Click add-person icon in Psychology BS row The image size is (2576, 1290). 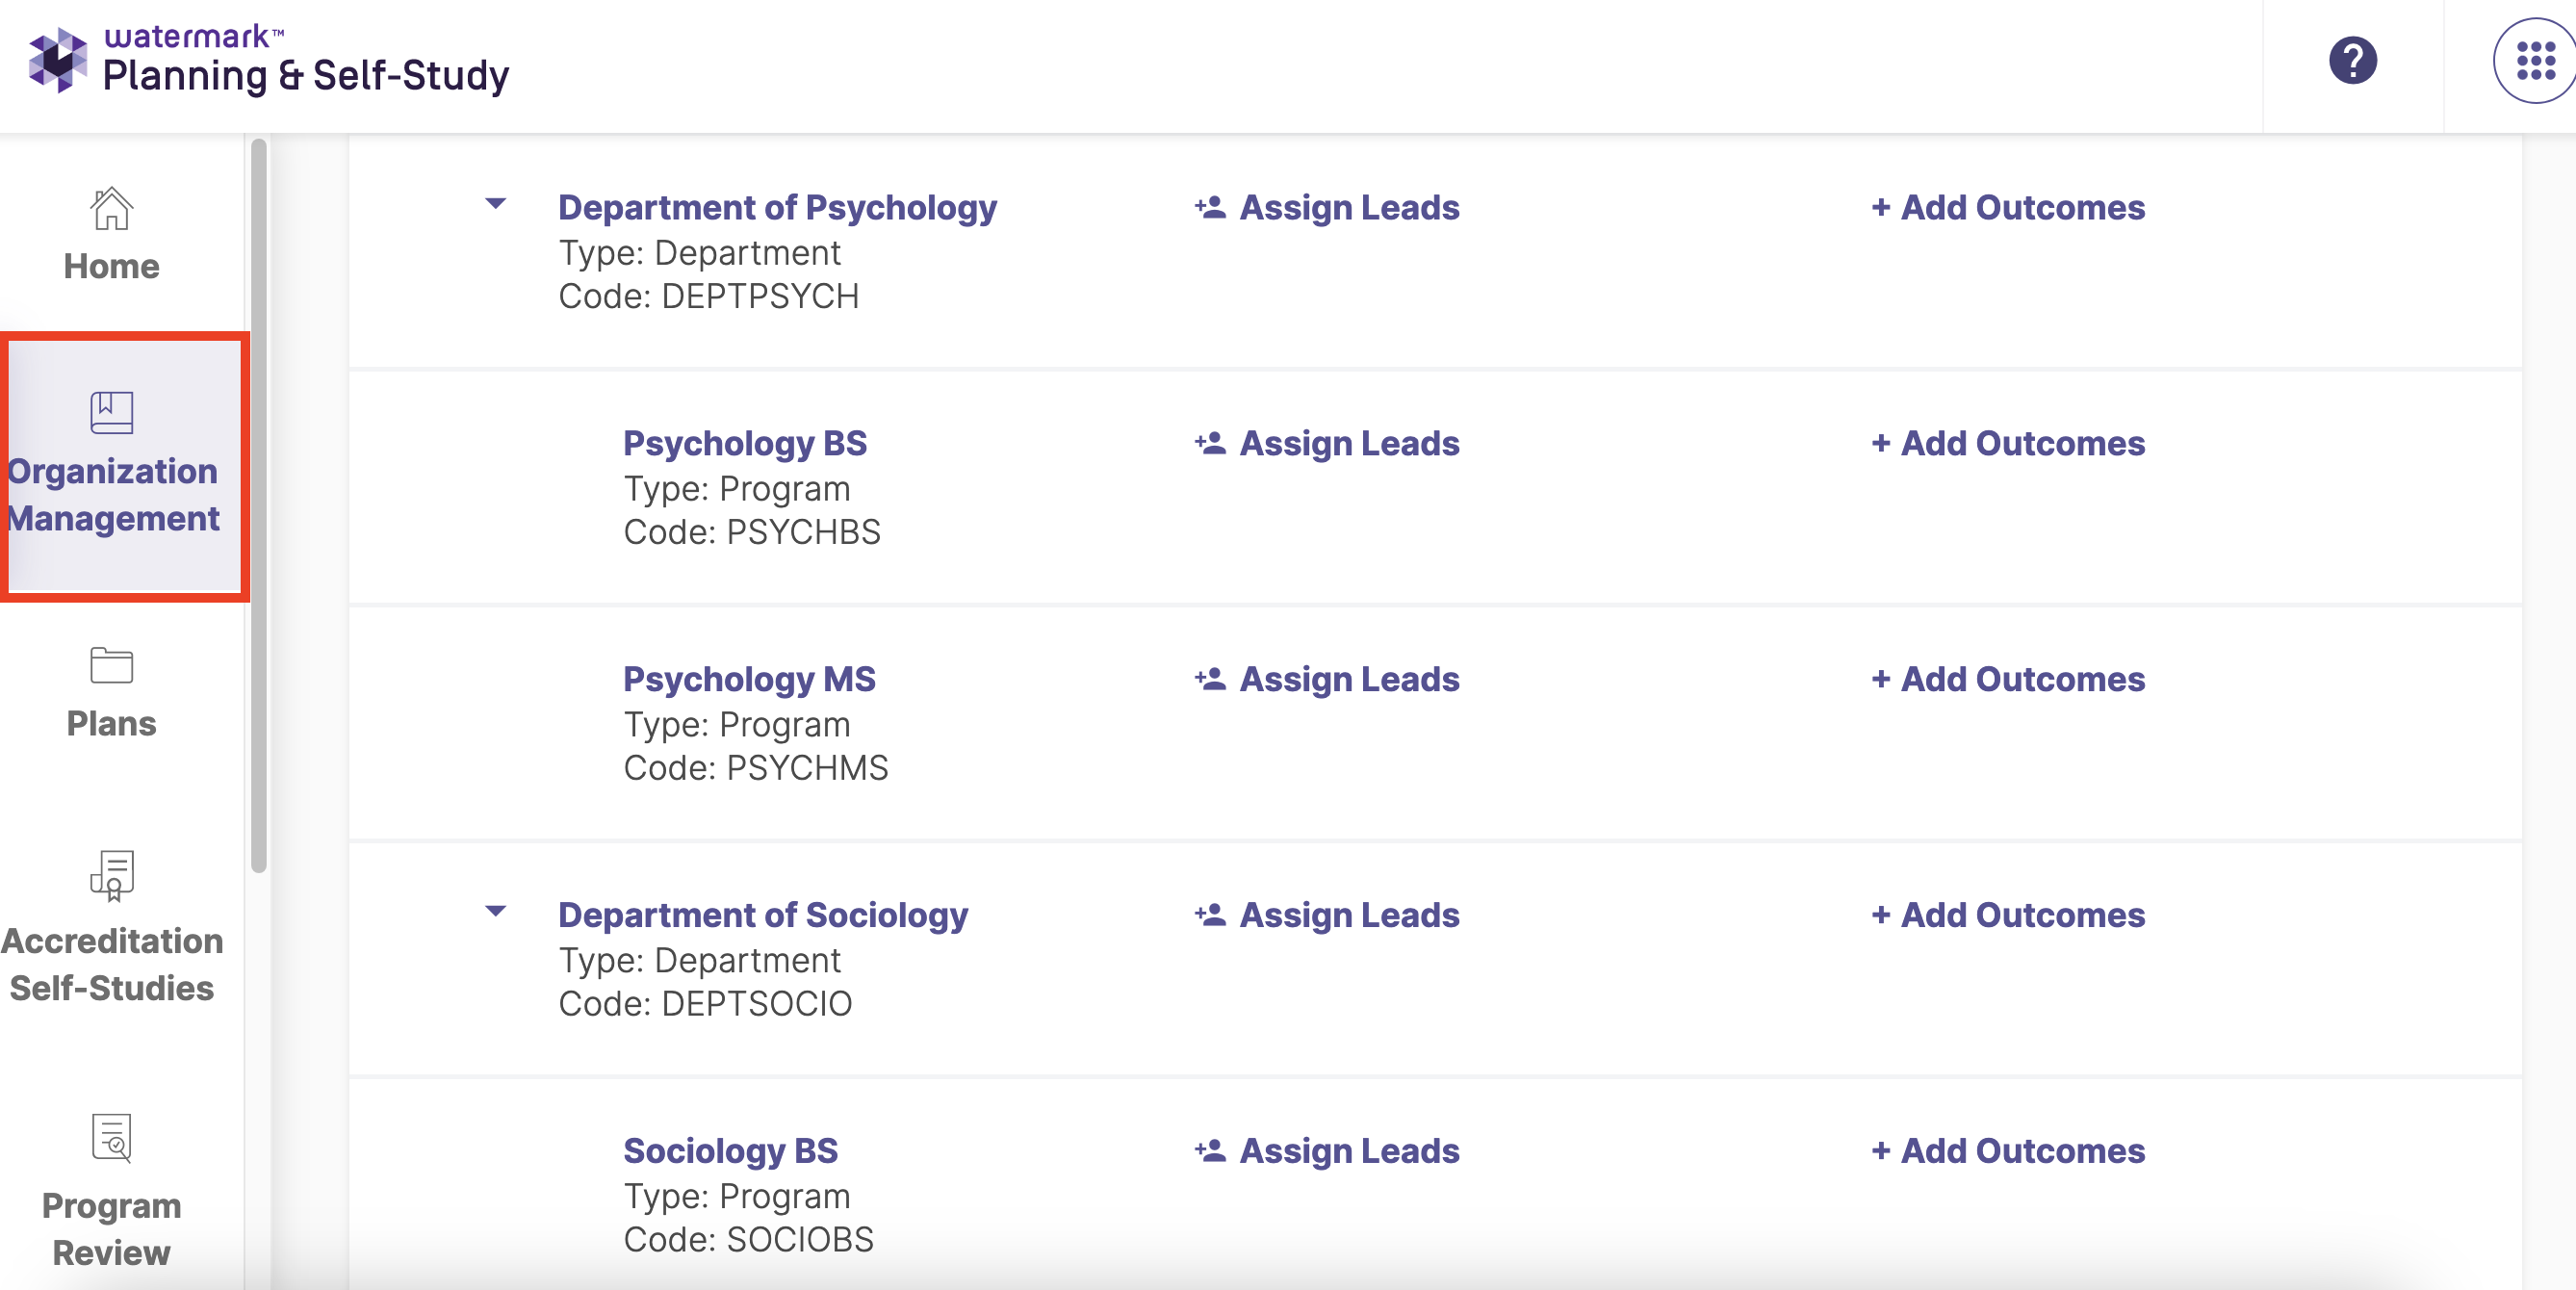pyautogui.click(x=1210, y=443)
